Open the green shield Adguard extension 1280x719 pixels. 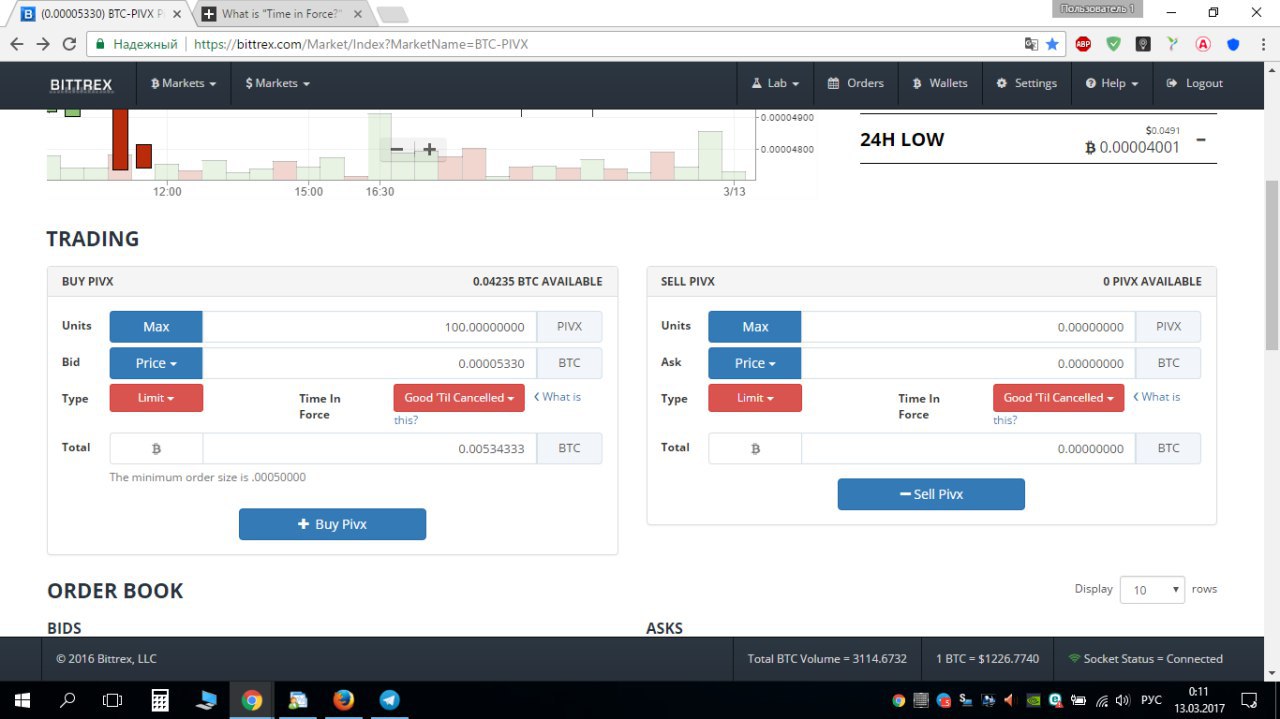[1113, 44]
